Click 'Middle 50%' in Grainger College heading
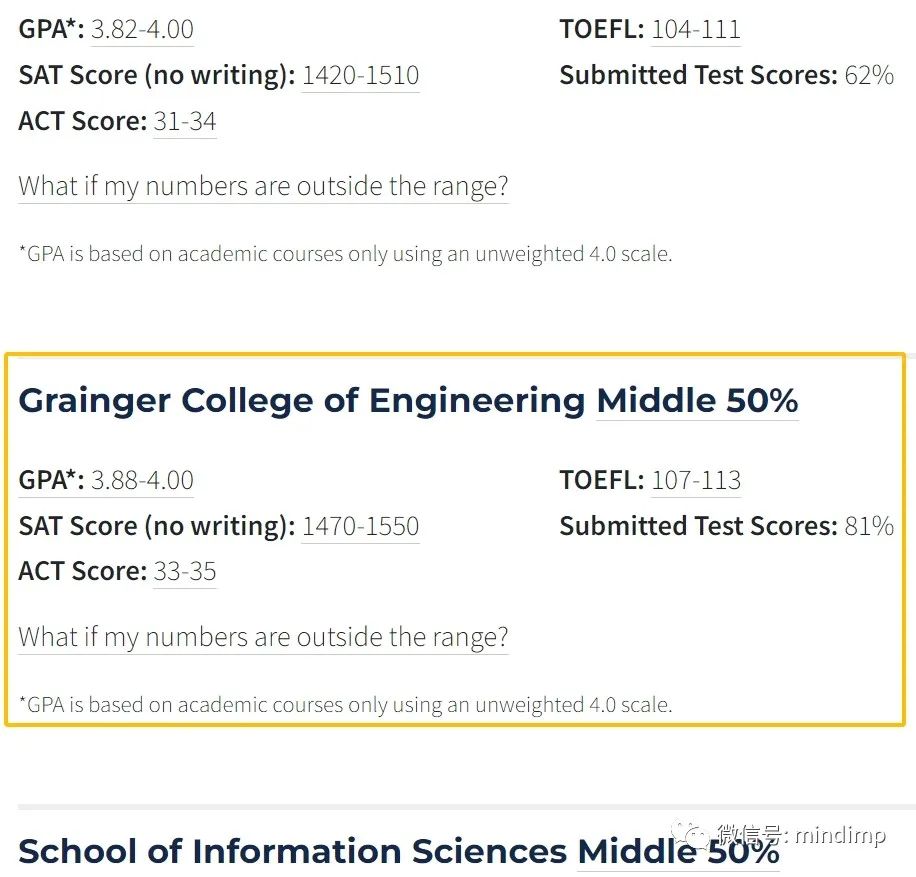 (x=698, y=401)
